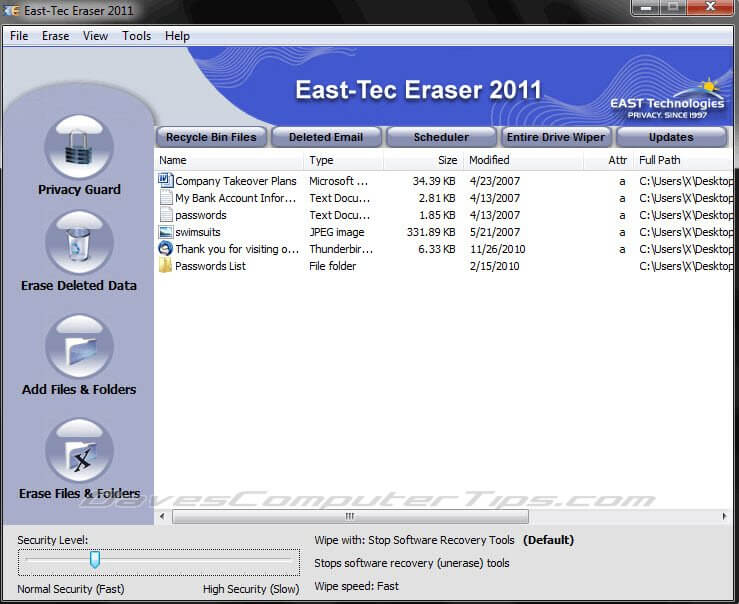
Task: Click the 11/26/2010 modified date
Action: pos(497,249)
